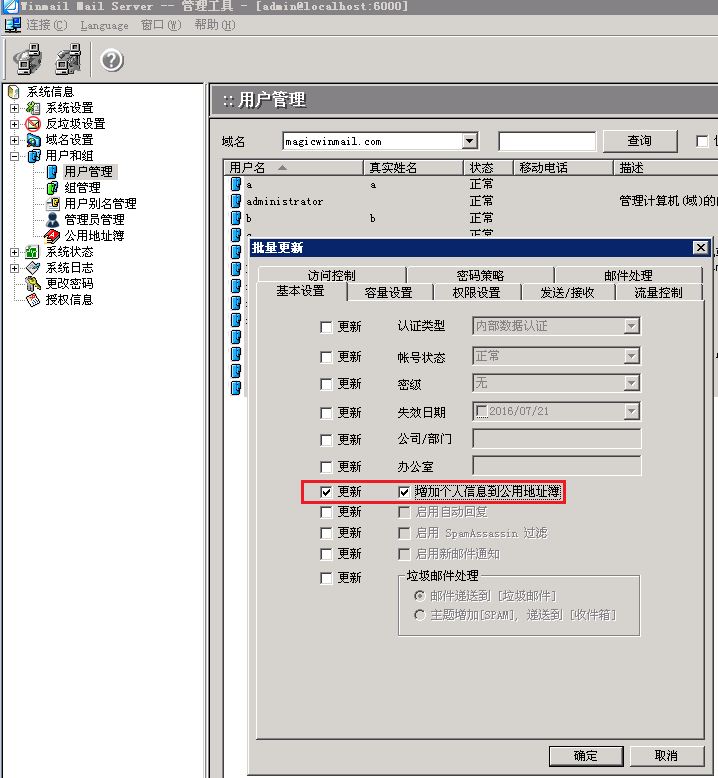Select 反垃圾设置 icon in tree

coord(33,124)
